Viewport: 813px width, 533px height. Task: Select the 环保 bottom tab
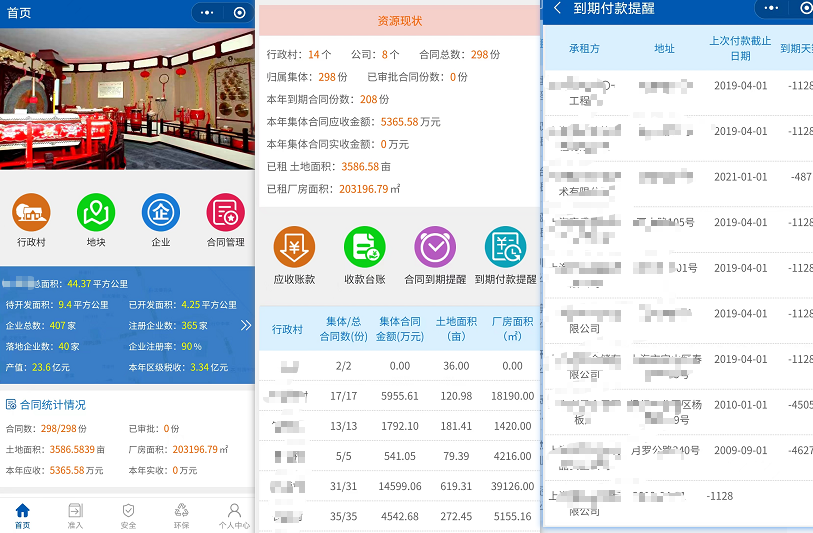click(x=181, y=515)
